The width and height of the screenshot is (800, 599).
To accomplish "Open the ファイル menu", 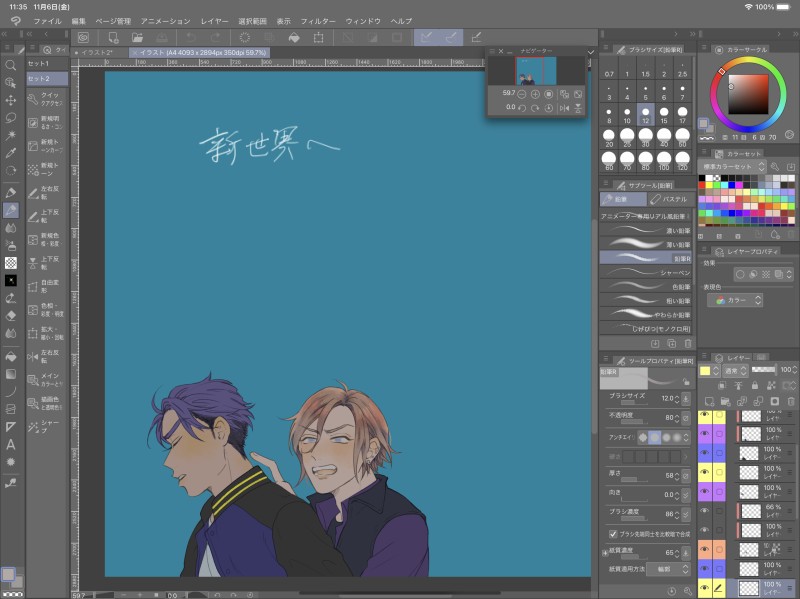I will [47, 21].
